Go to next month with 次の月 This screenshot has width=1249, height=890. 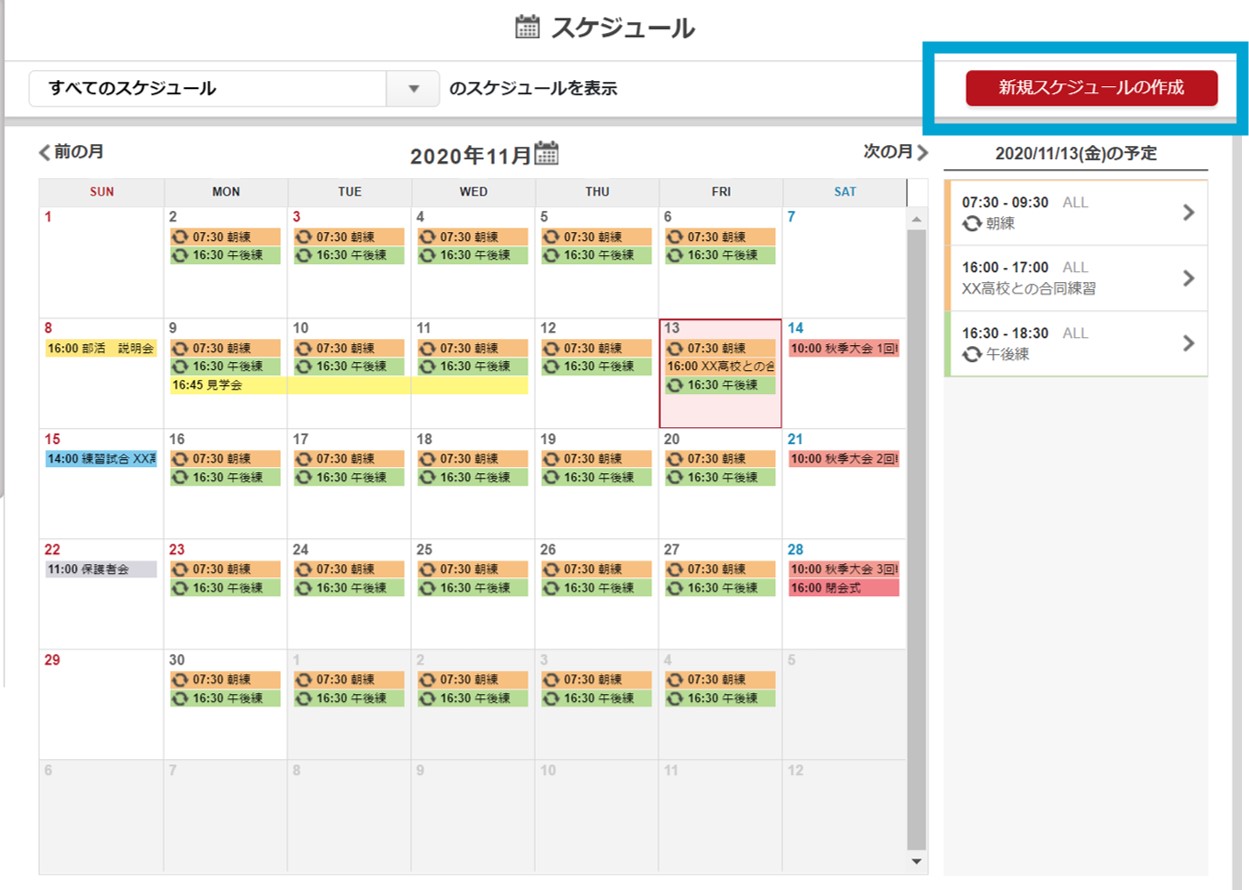895,152
